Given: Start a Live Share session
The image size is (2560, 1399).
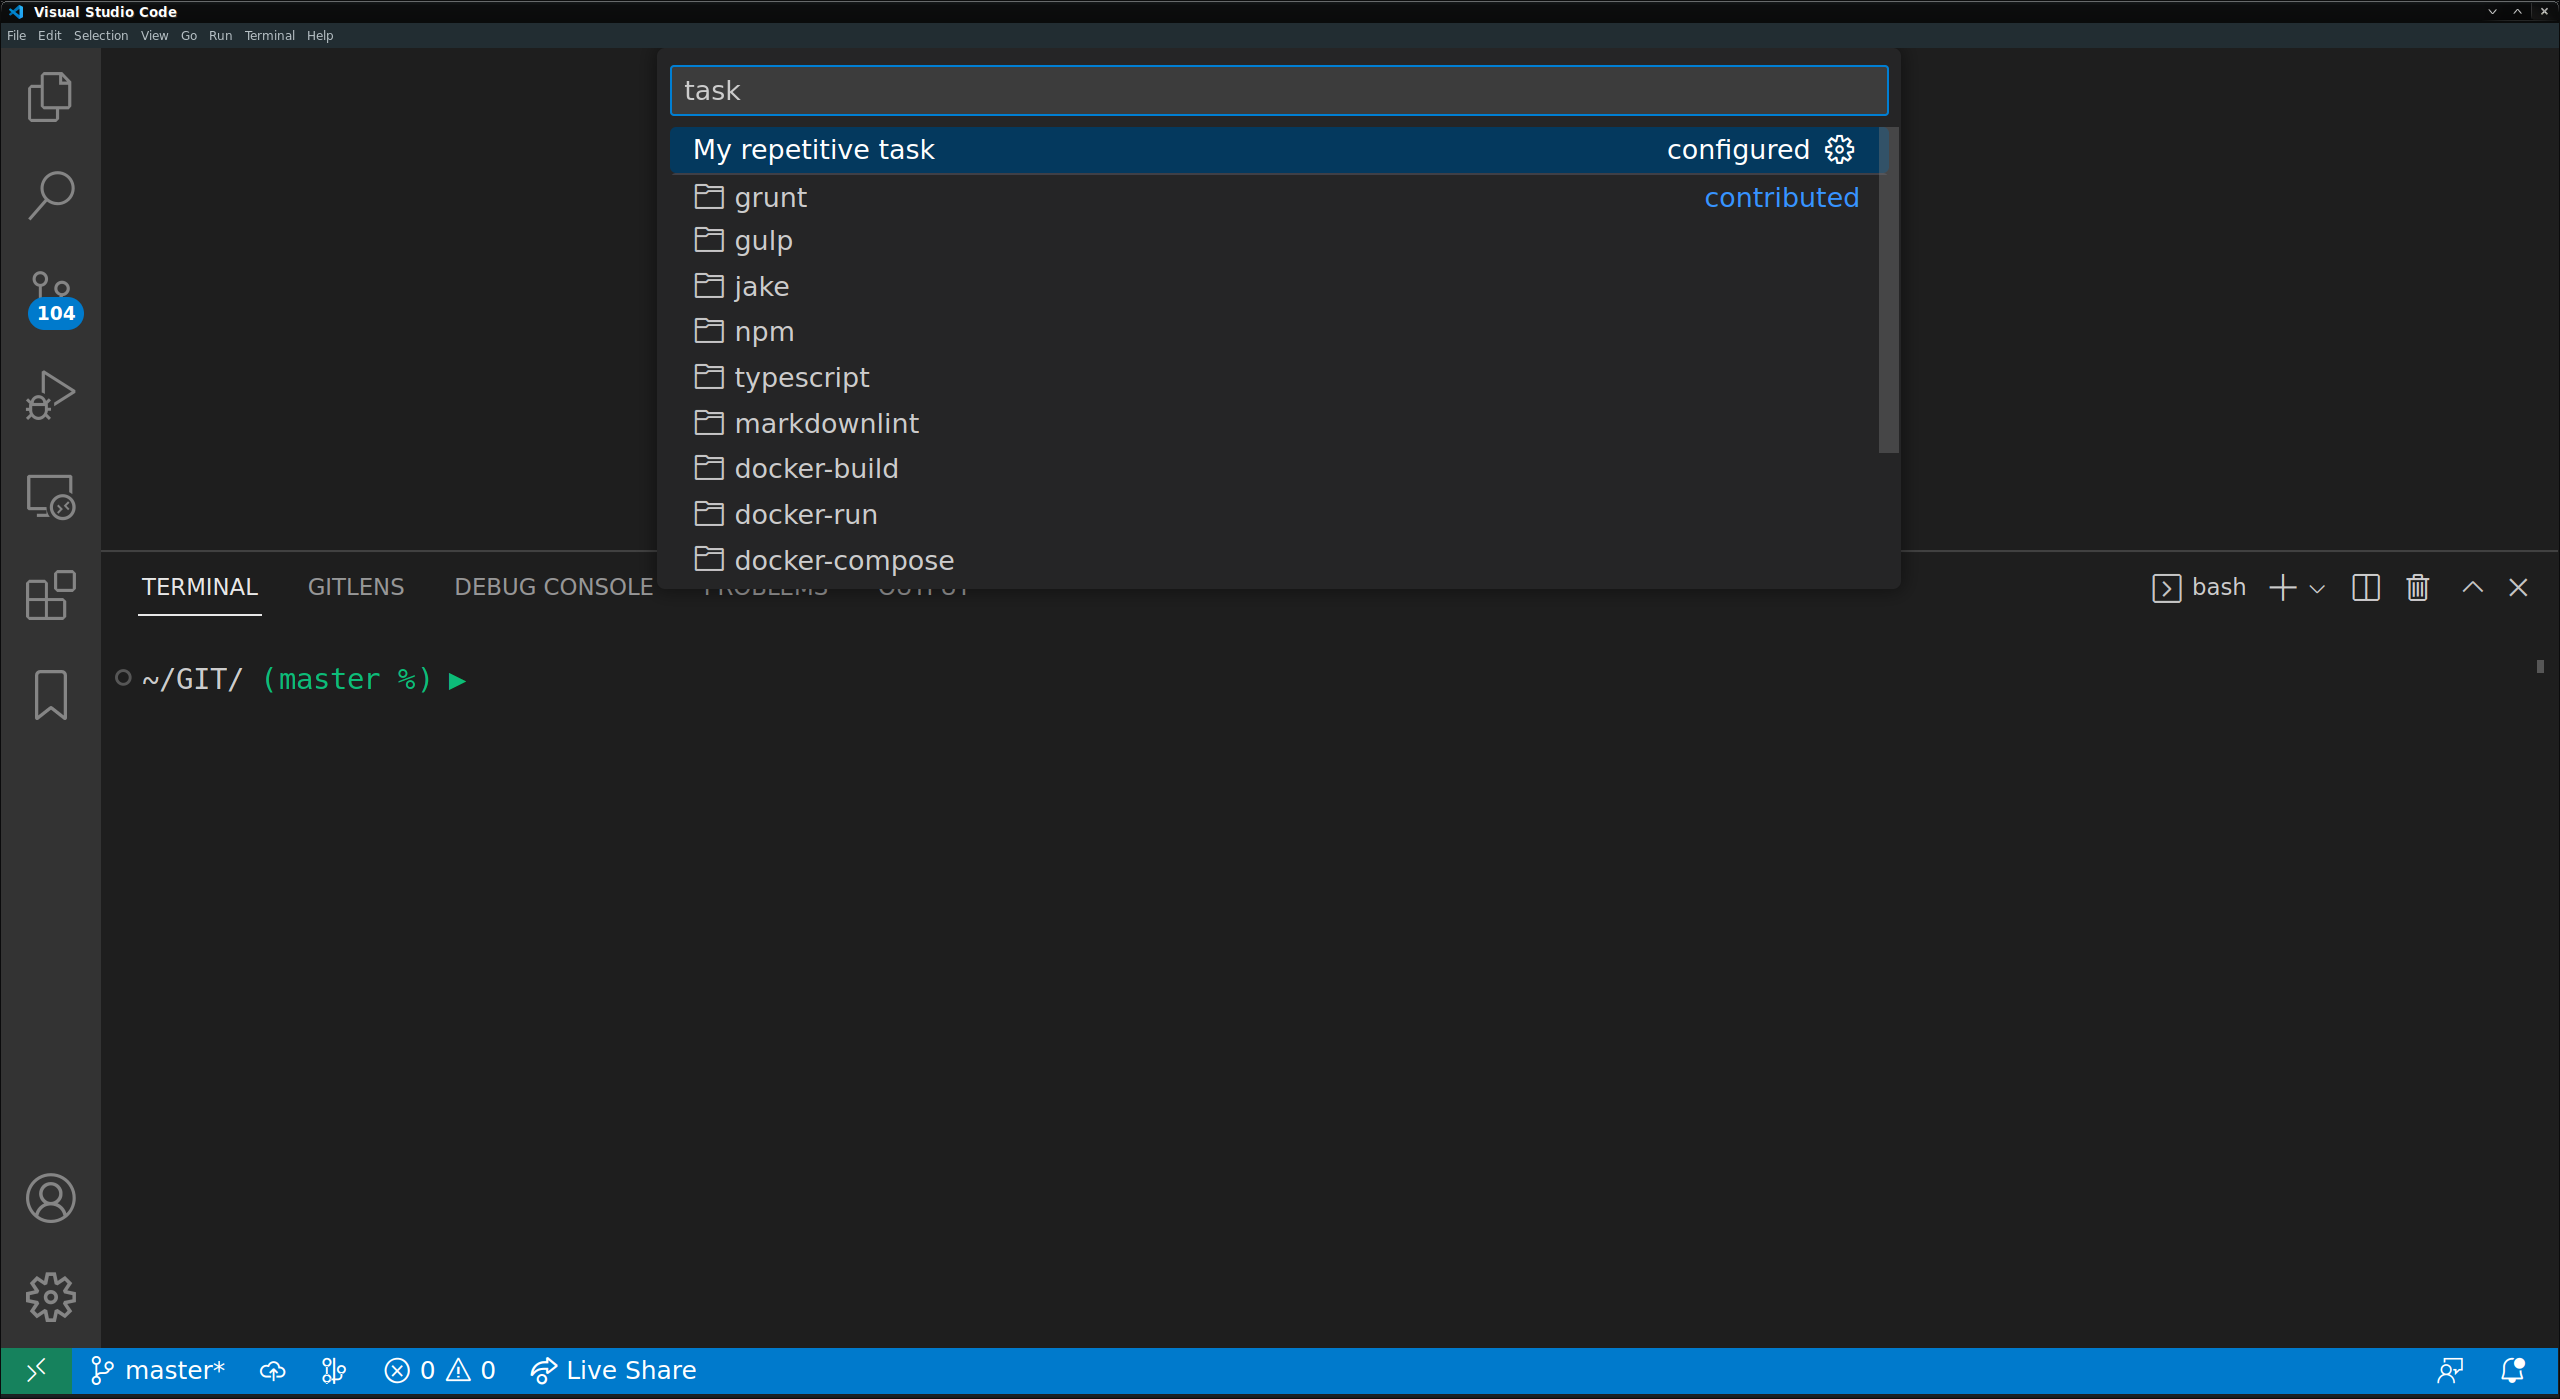Looking at the screenshot, I should pyautogui.click(x=613, y=1370).
